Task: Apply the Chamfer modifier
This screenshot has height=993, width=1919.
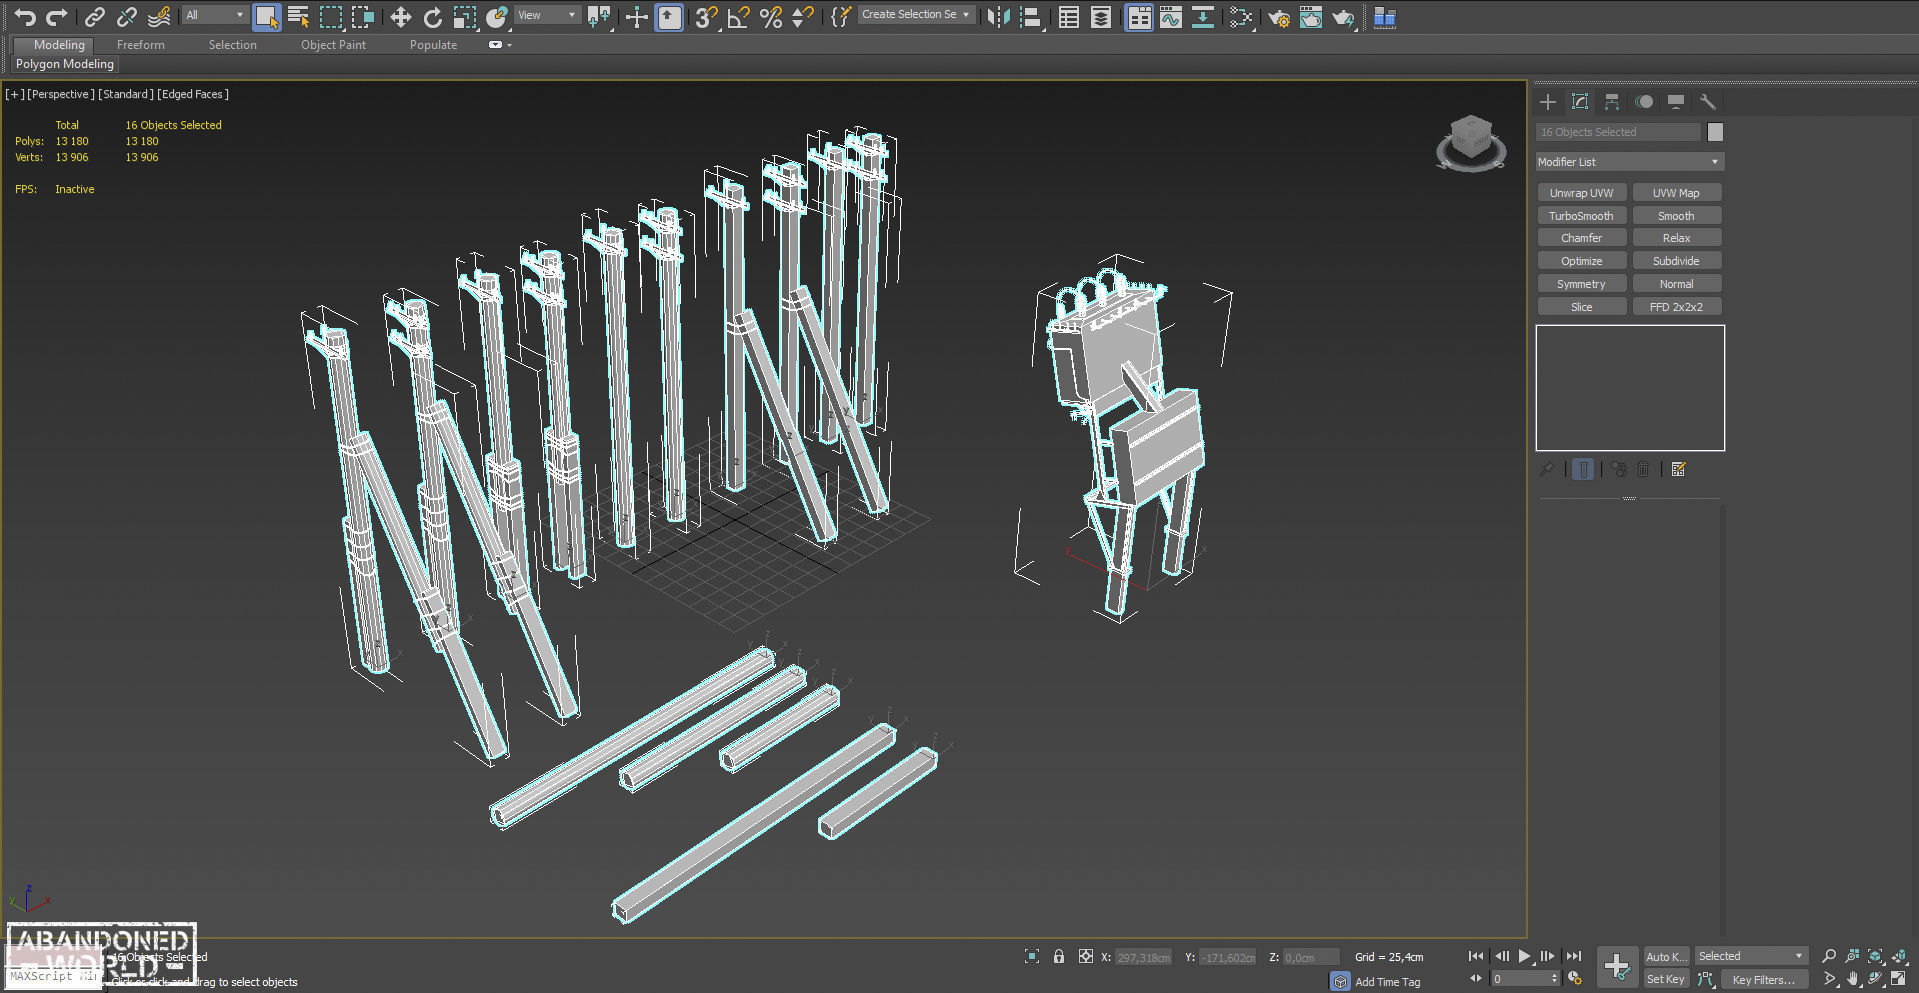Action: point(1582,238)
